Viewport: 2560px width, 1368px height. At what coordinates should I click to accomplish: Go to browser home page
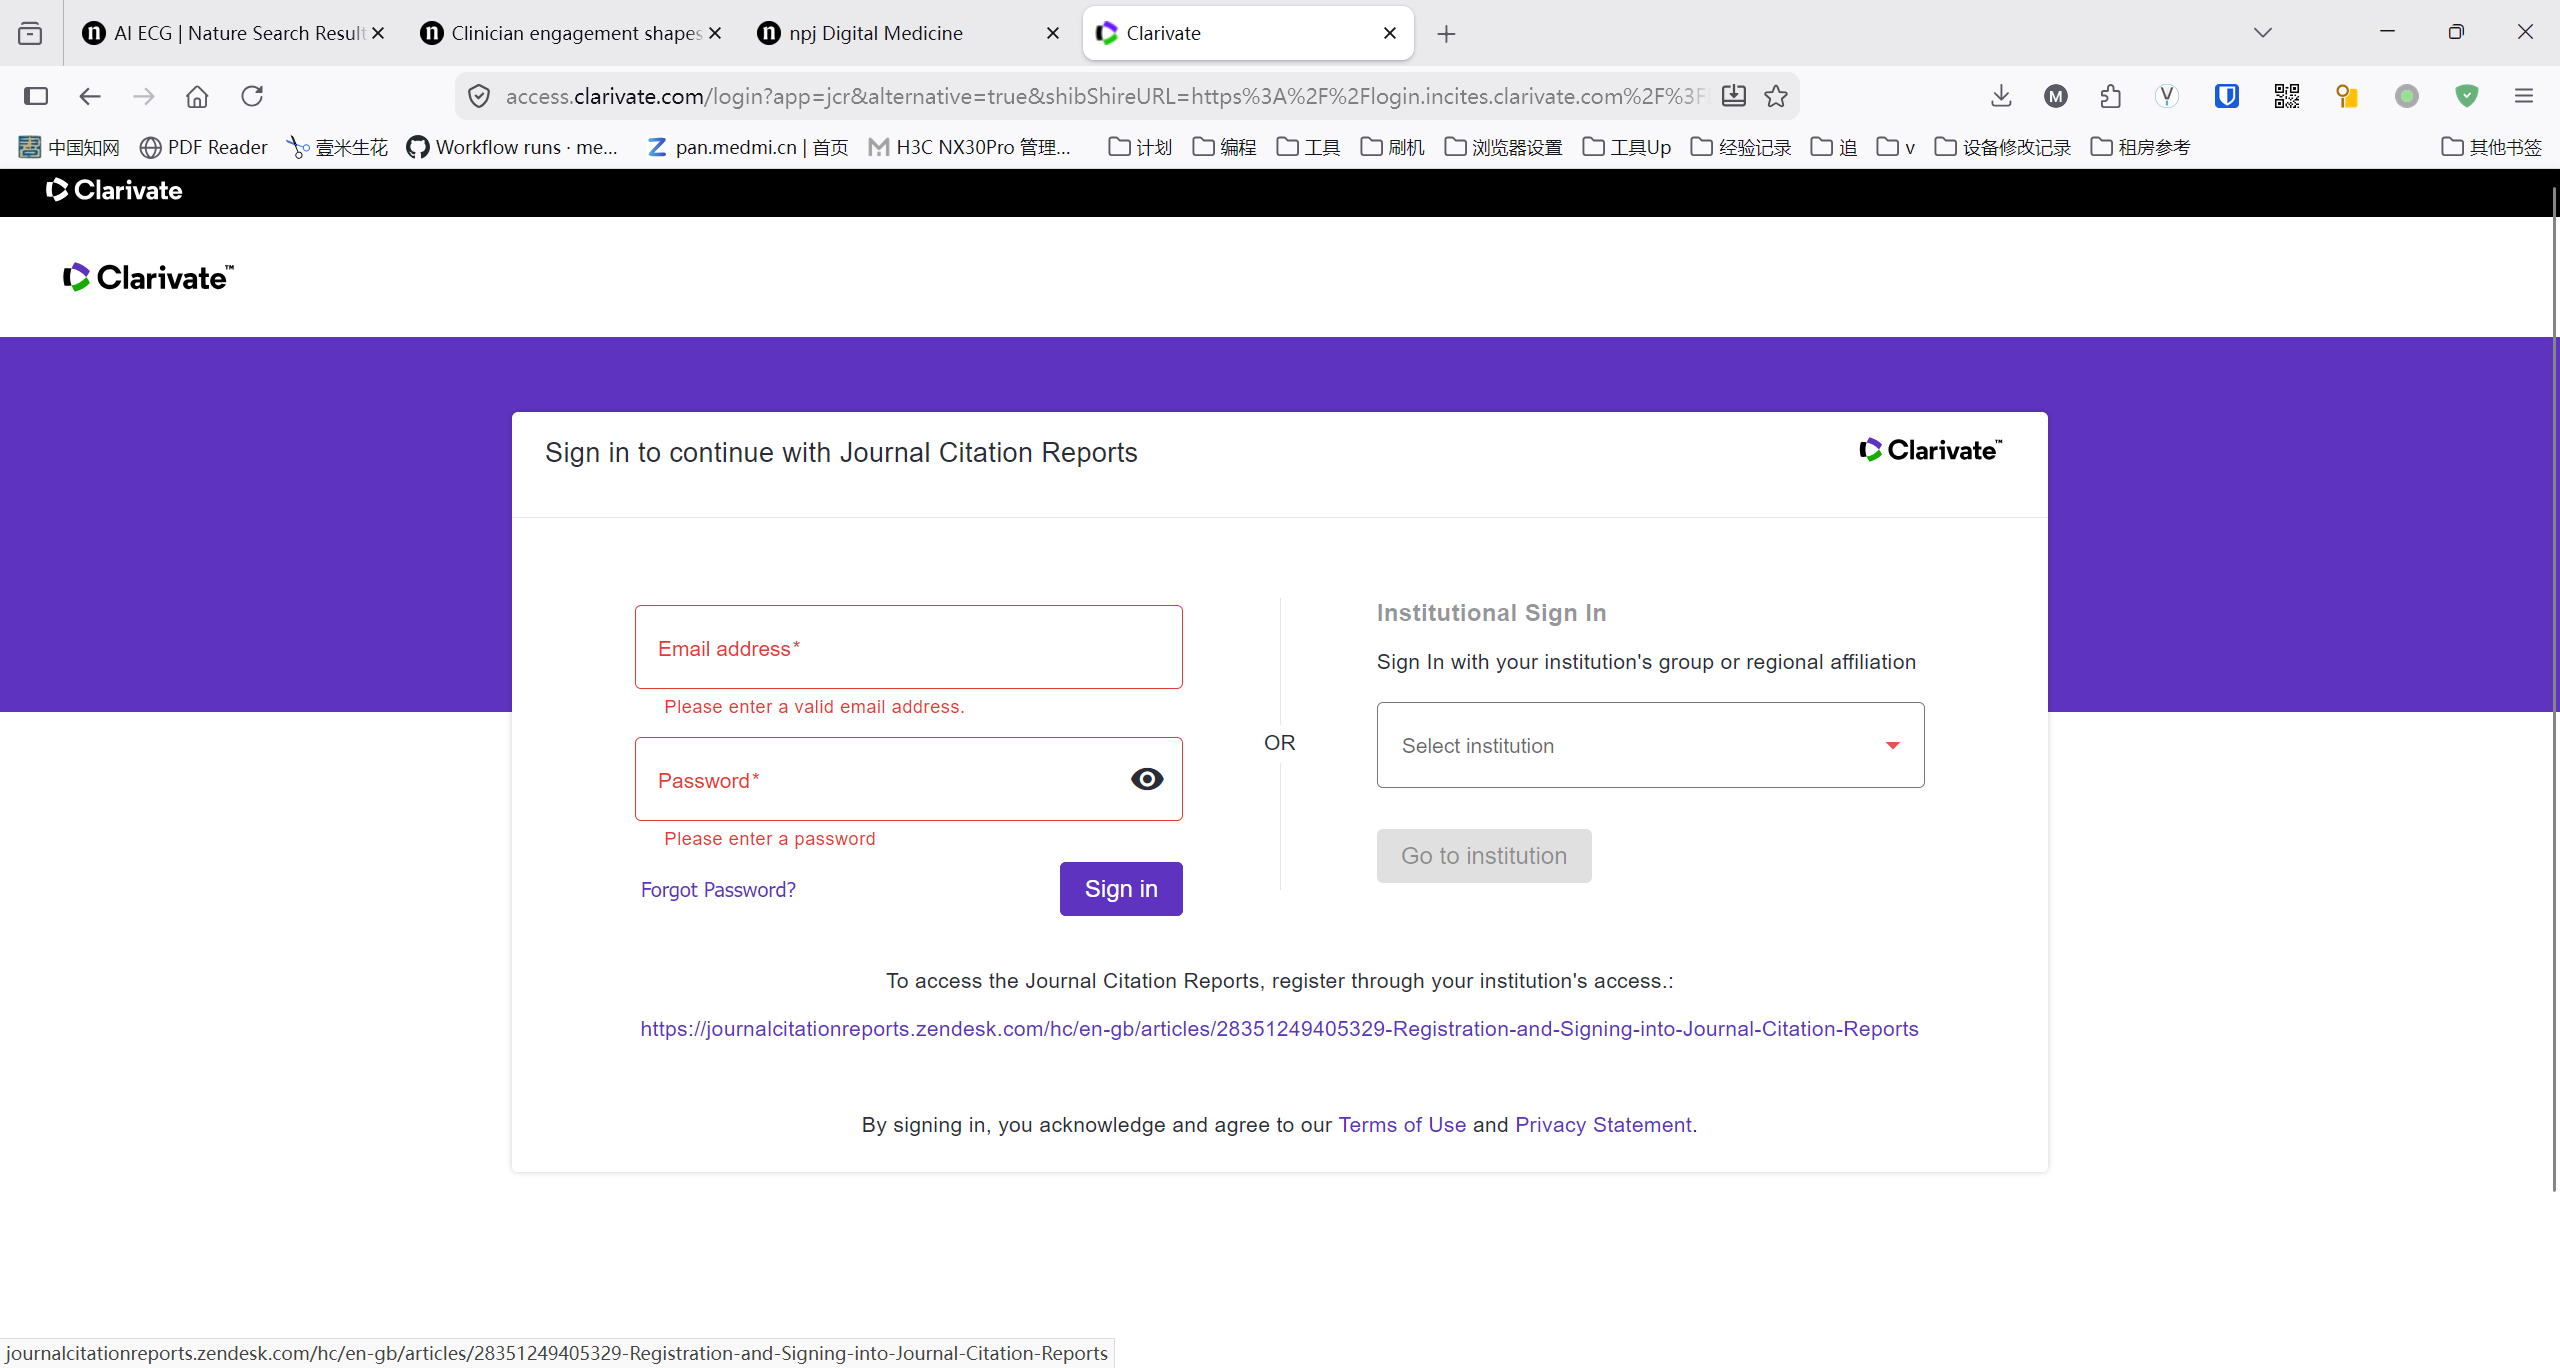click(x=197, y=96)
